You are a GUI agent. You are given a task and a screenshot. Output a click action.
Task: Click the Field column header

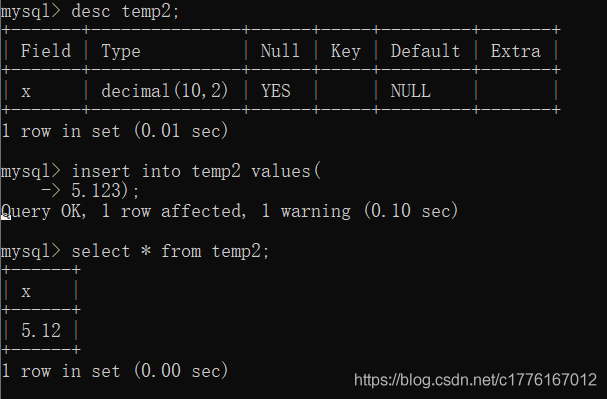pos(46,51)
